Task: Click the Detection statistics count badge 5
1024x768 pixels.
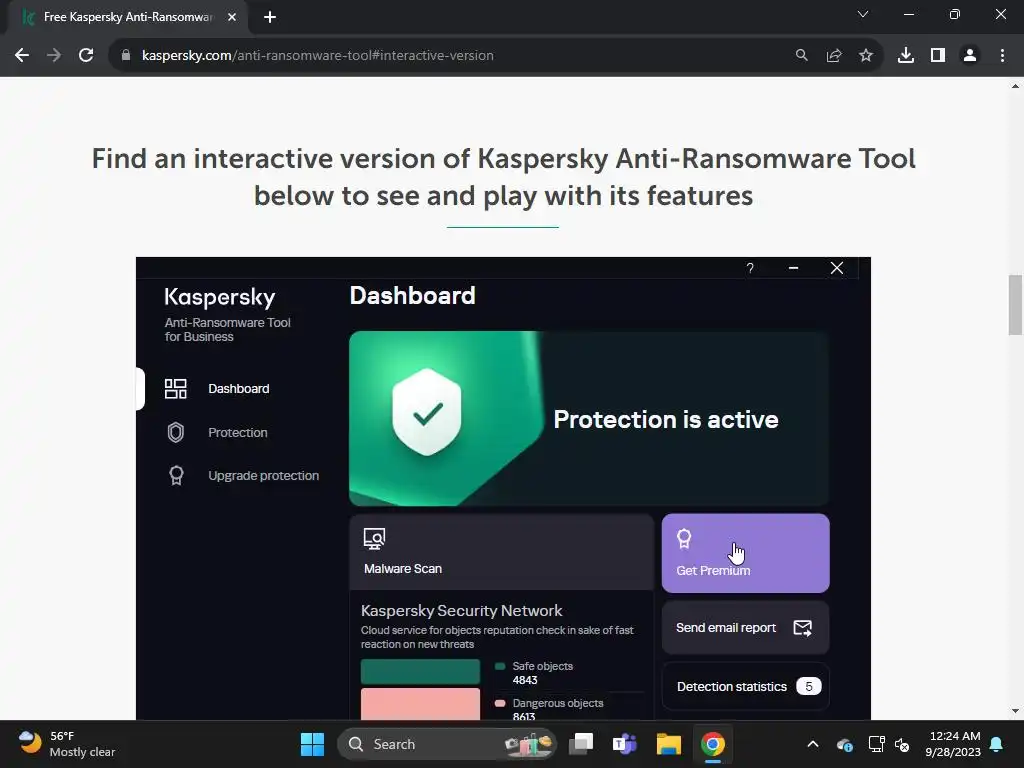Action: tap(808, 686)
